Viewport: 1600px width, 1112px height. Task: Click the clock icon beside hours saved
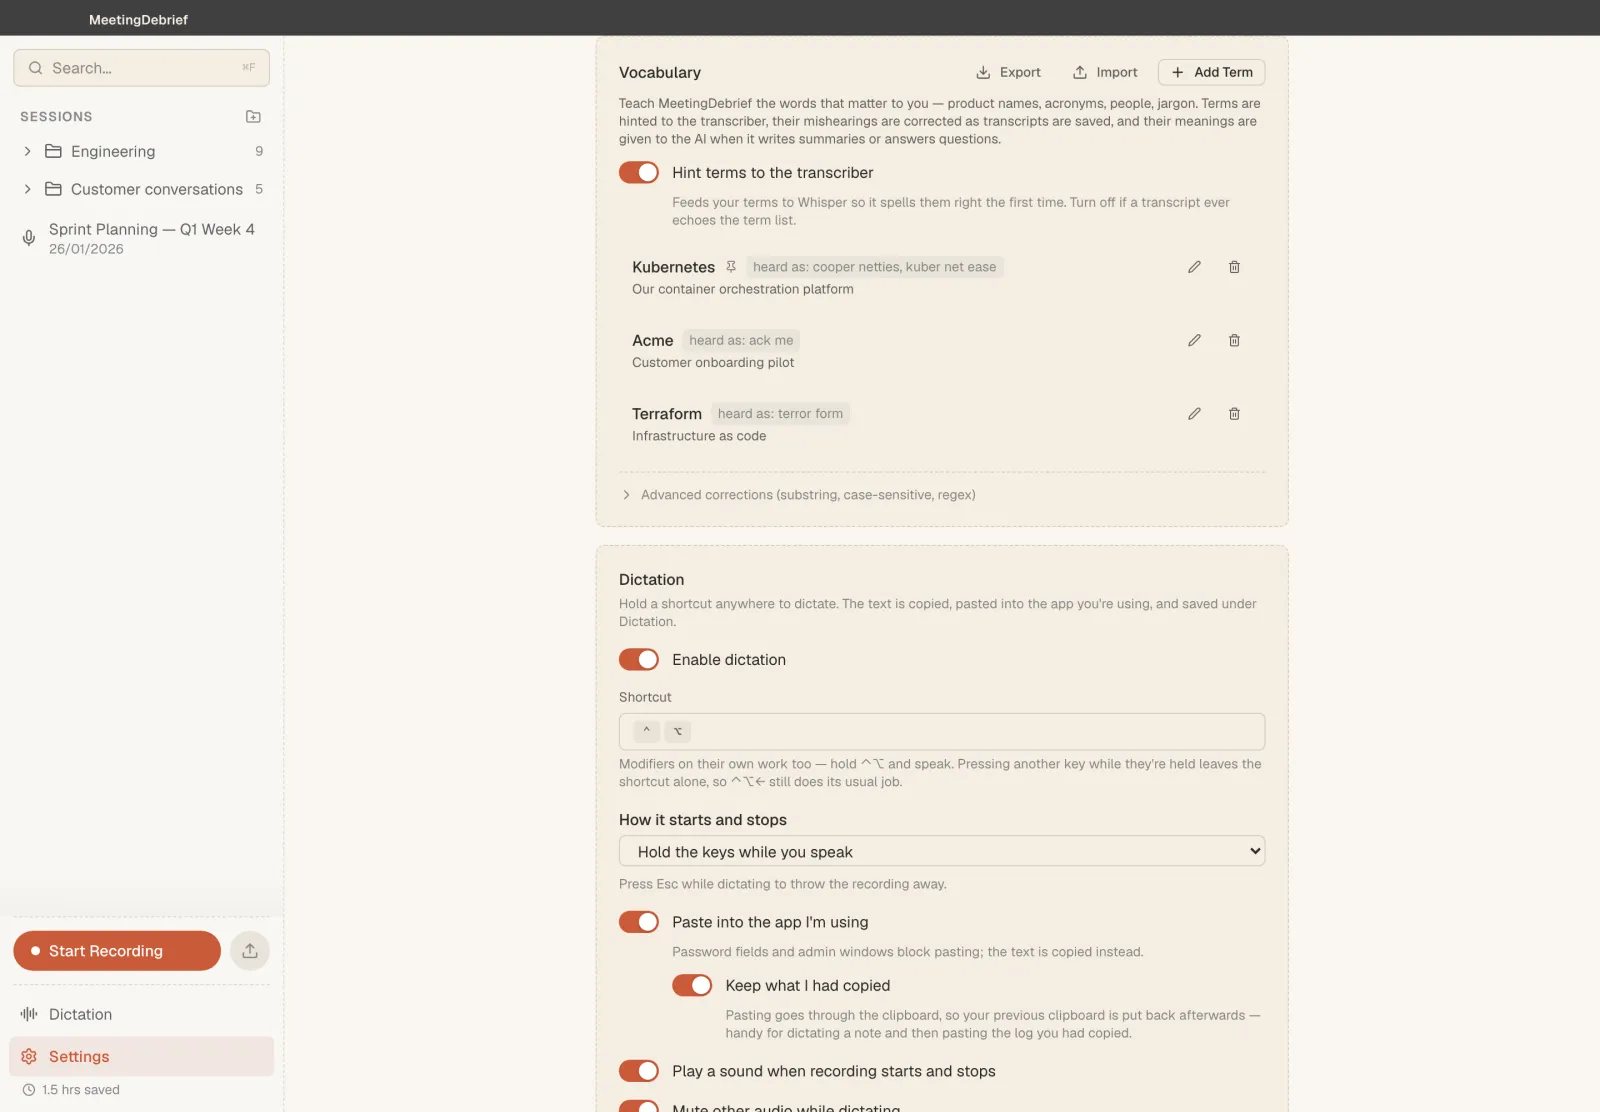pos(29,1090)
